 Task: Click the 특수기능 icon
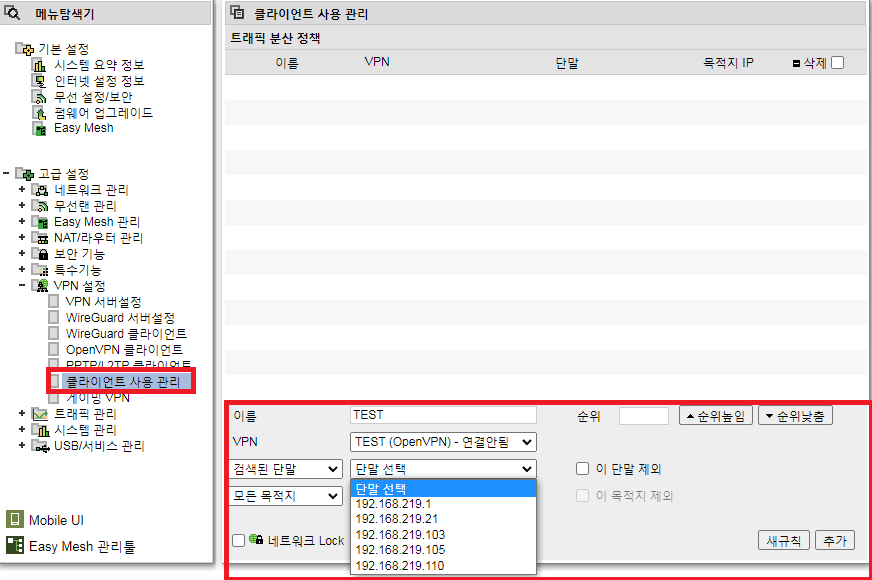(40, 270)
